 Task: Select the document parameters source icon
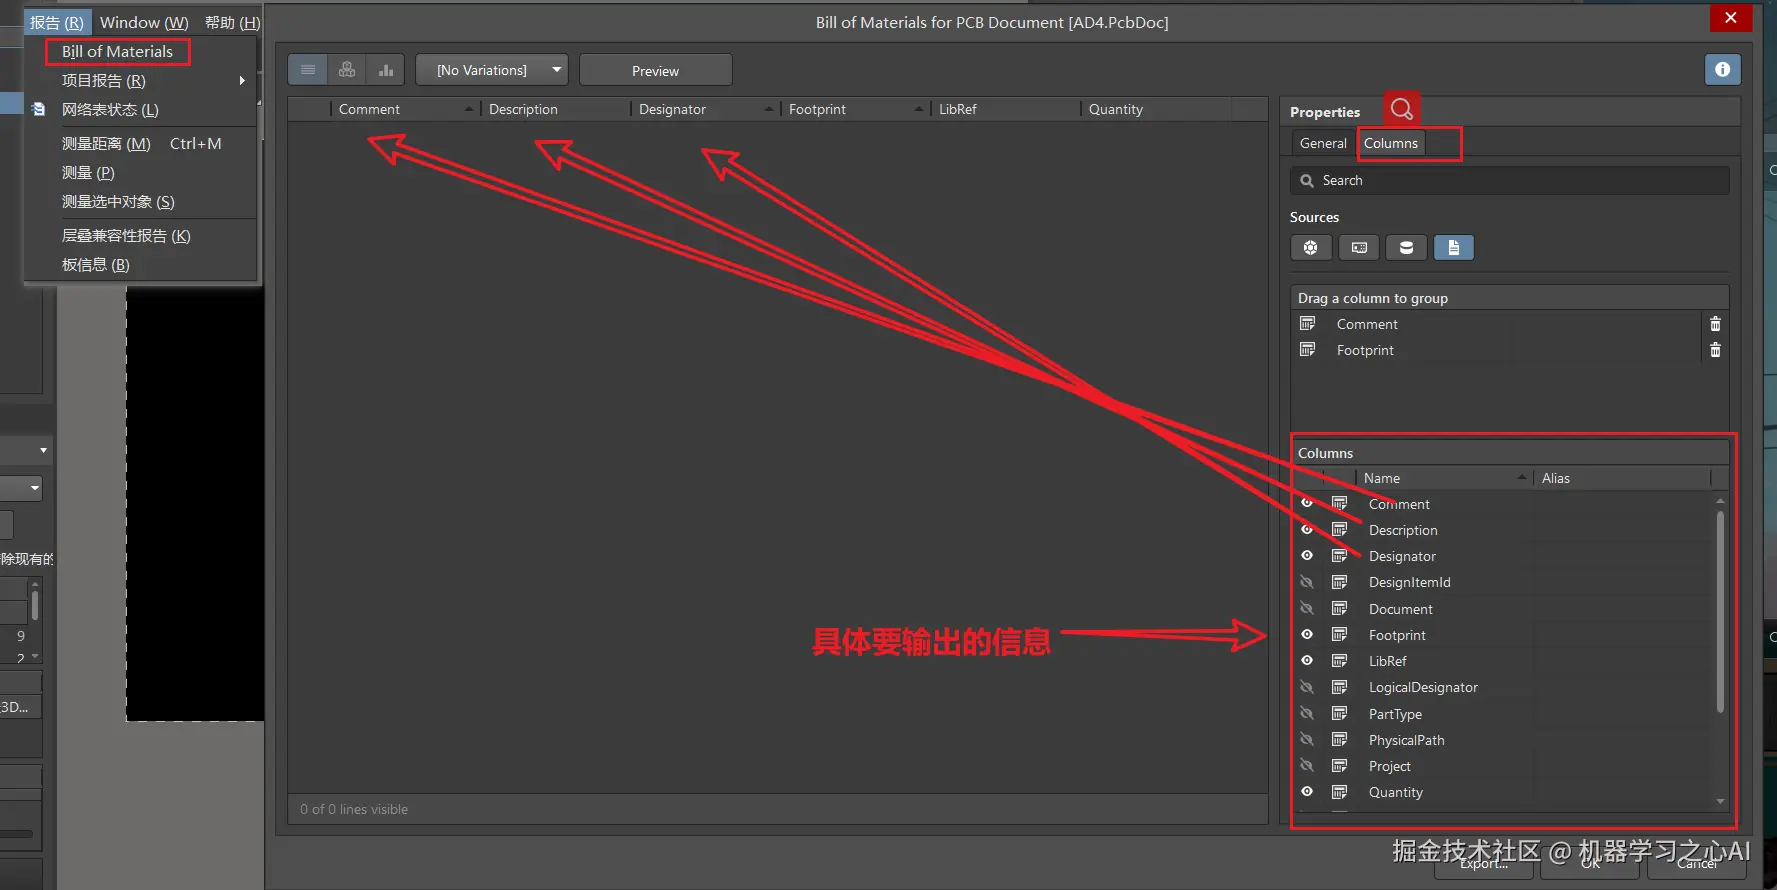[x=1454, y=247]
